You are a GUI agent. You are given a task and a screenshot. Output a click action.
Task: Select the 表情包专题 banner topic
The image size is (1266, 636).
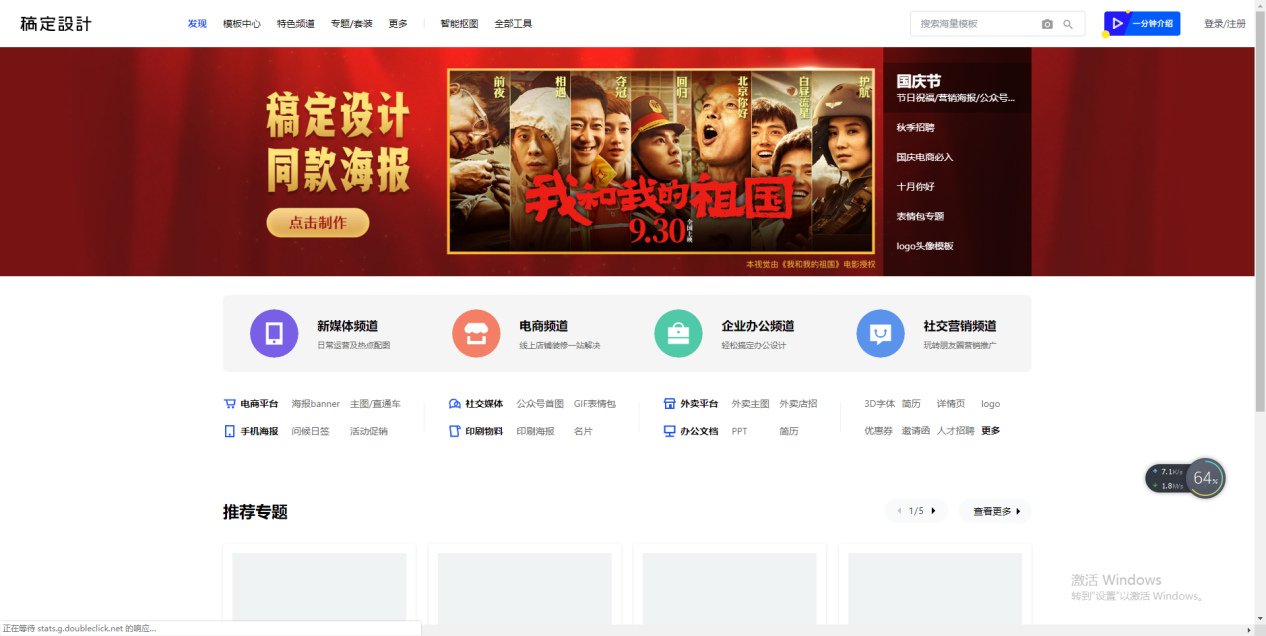click(x=920, y=216)
